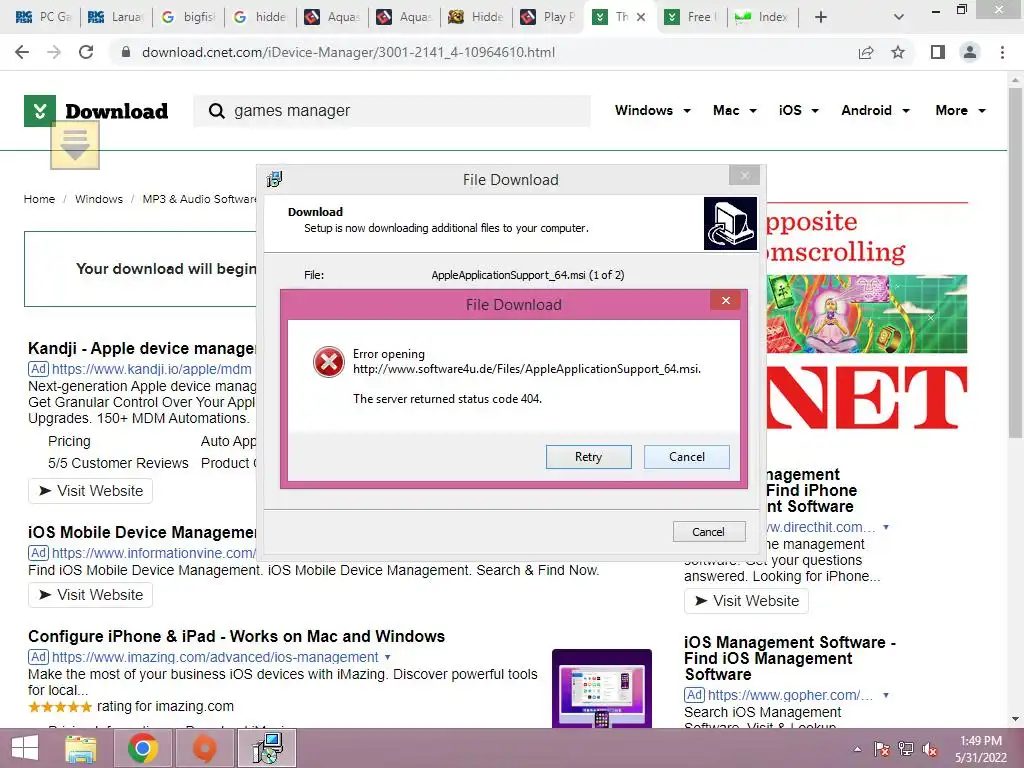Screen dimensions: 1024x768
Task: Click the yellow download arrow icon
Action: pos(75,145)
